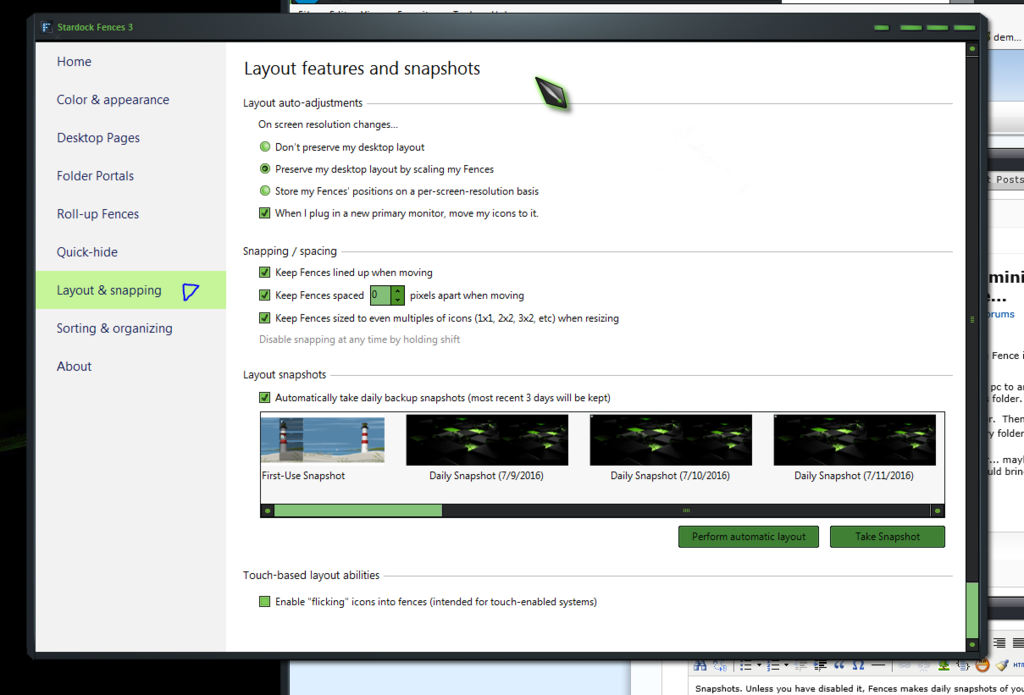Open the Roll-up Fences section
The height and width of the screenshot is (695, 1024).
point(131,214)
